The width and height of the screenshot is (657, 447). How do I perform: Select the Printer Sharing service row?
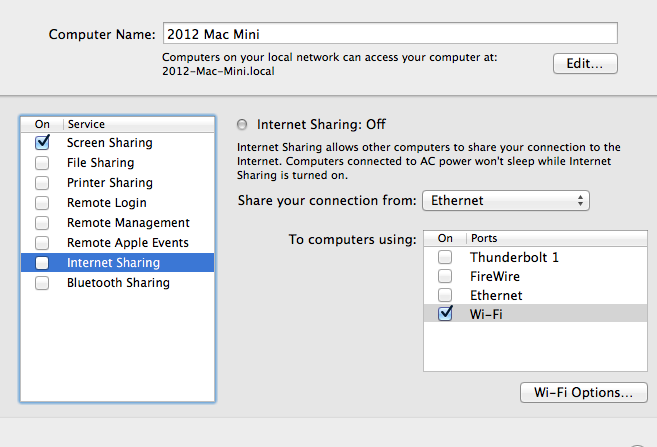(117, 183)
